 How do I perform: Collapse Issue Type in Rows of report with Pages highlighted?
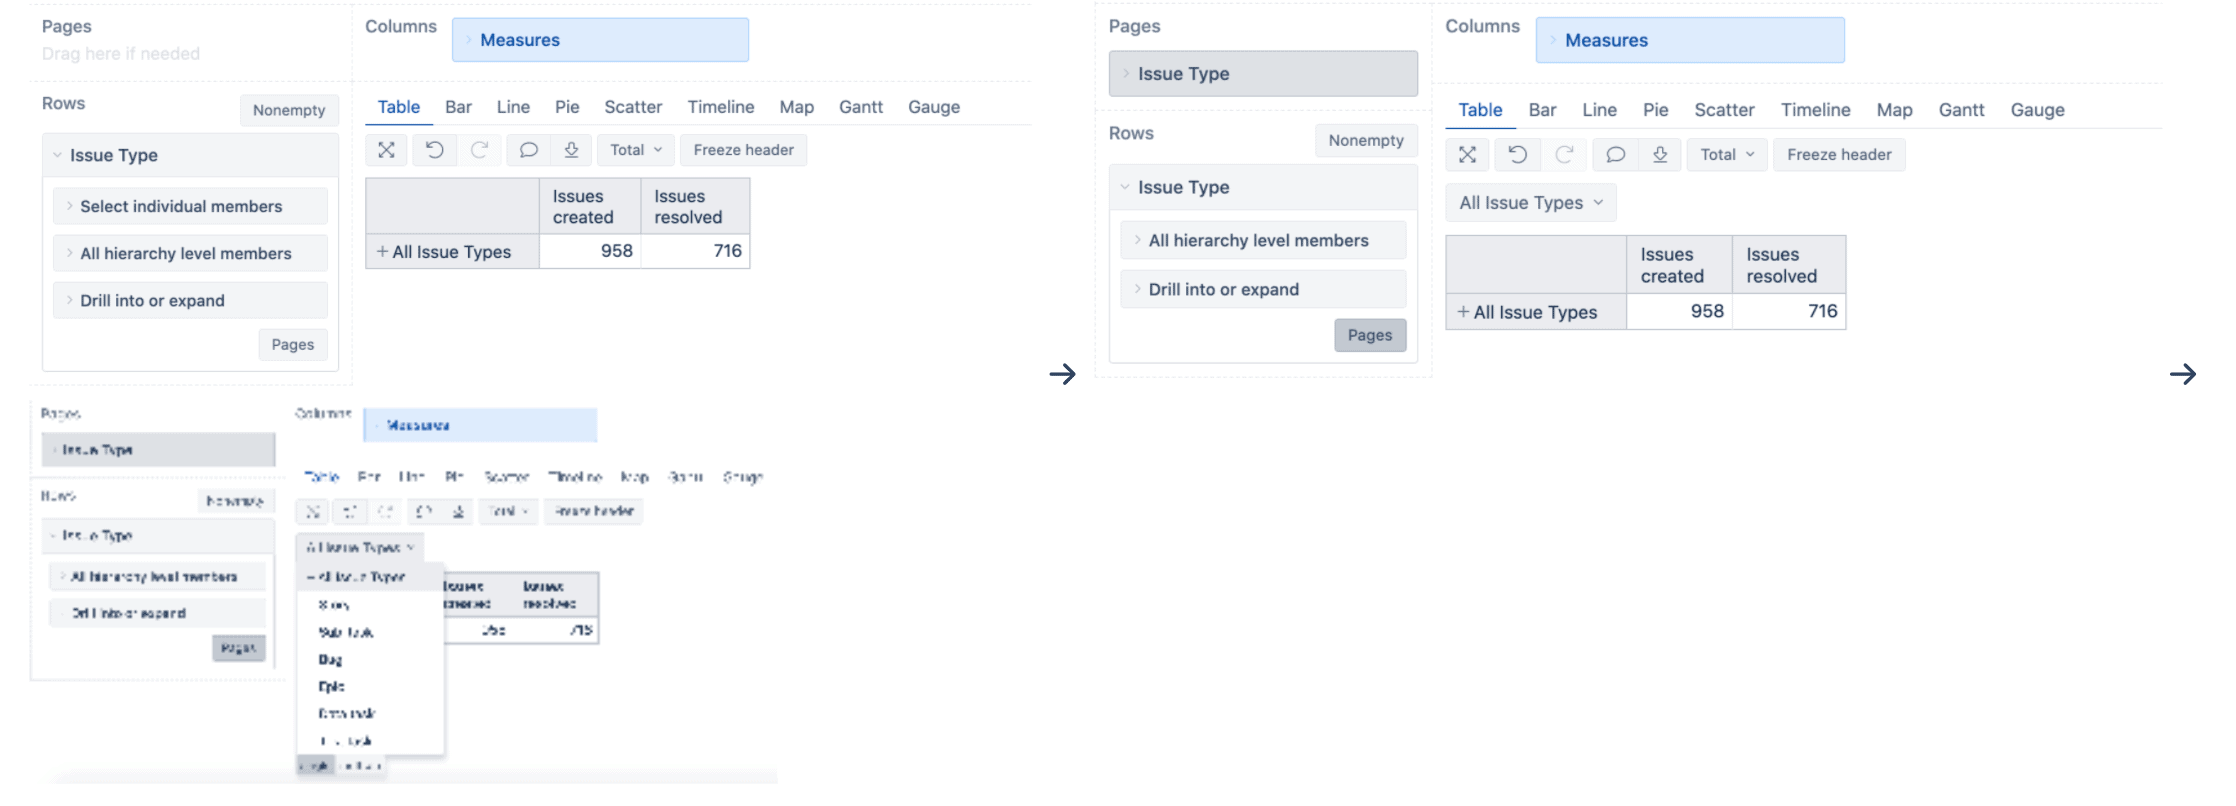[1263, 188]
